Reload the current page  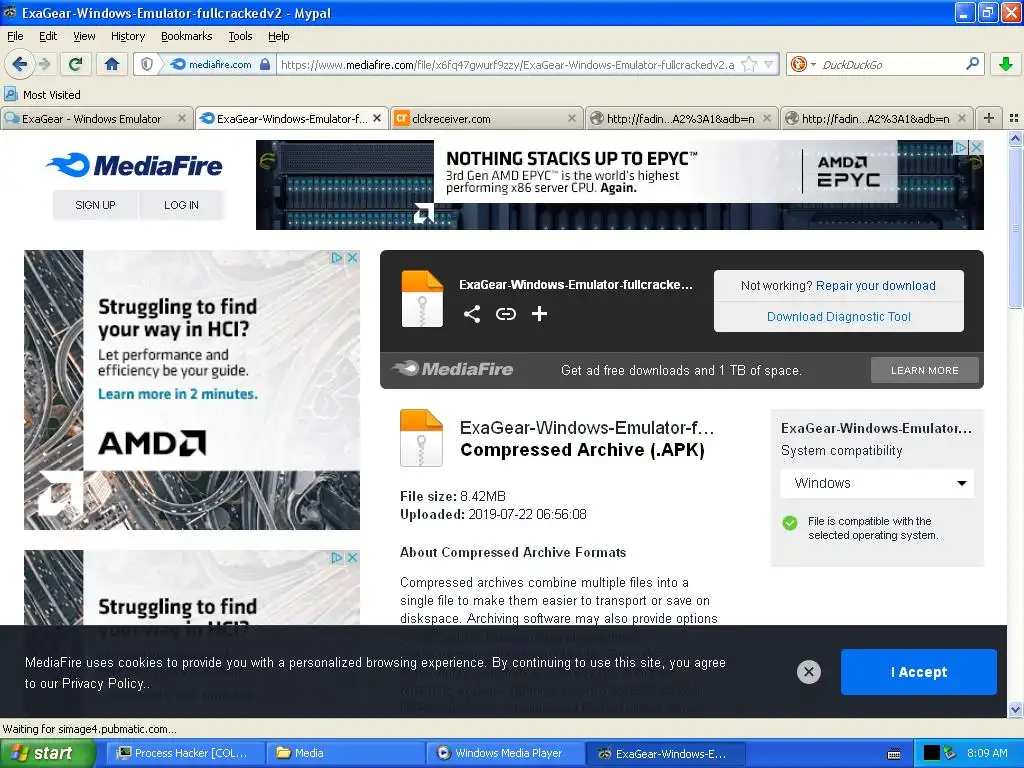click(x=76, y=64)
